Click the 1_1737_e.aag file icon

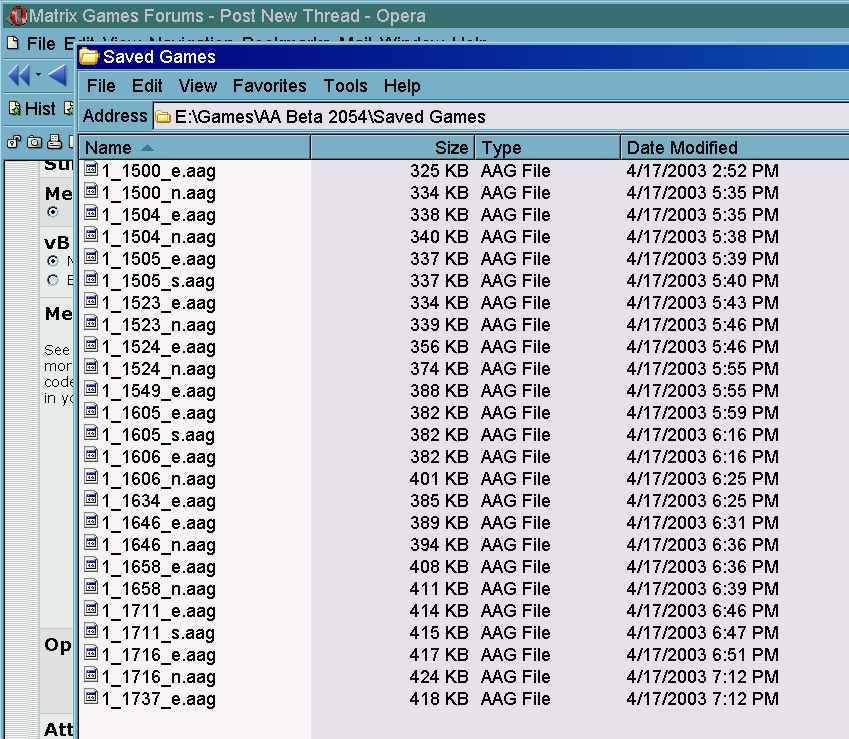(x=91, y=697)
